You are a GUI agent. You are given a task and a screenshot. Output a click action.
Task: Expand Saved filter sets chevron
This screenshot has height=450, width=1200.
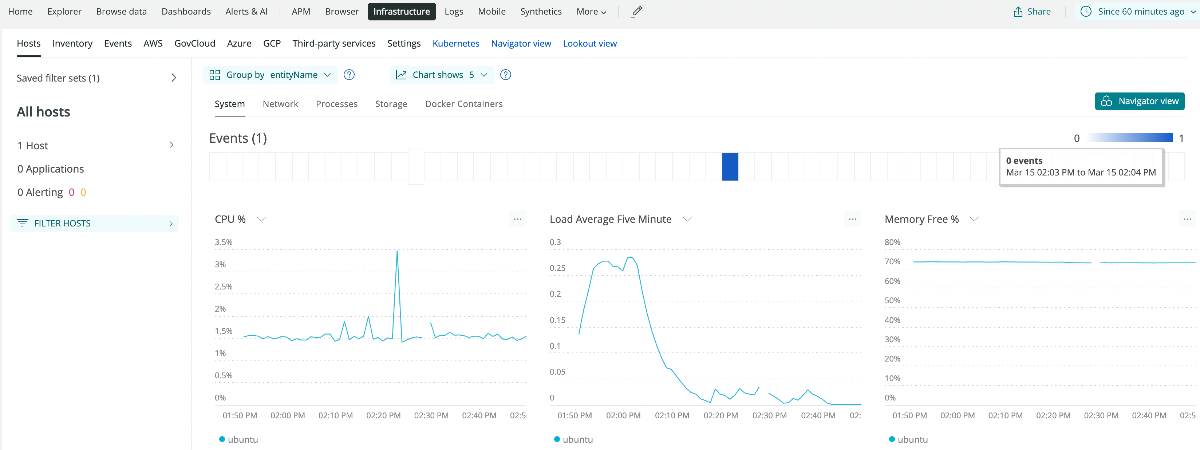point(172,78)
